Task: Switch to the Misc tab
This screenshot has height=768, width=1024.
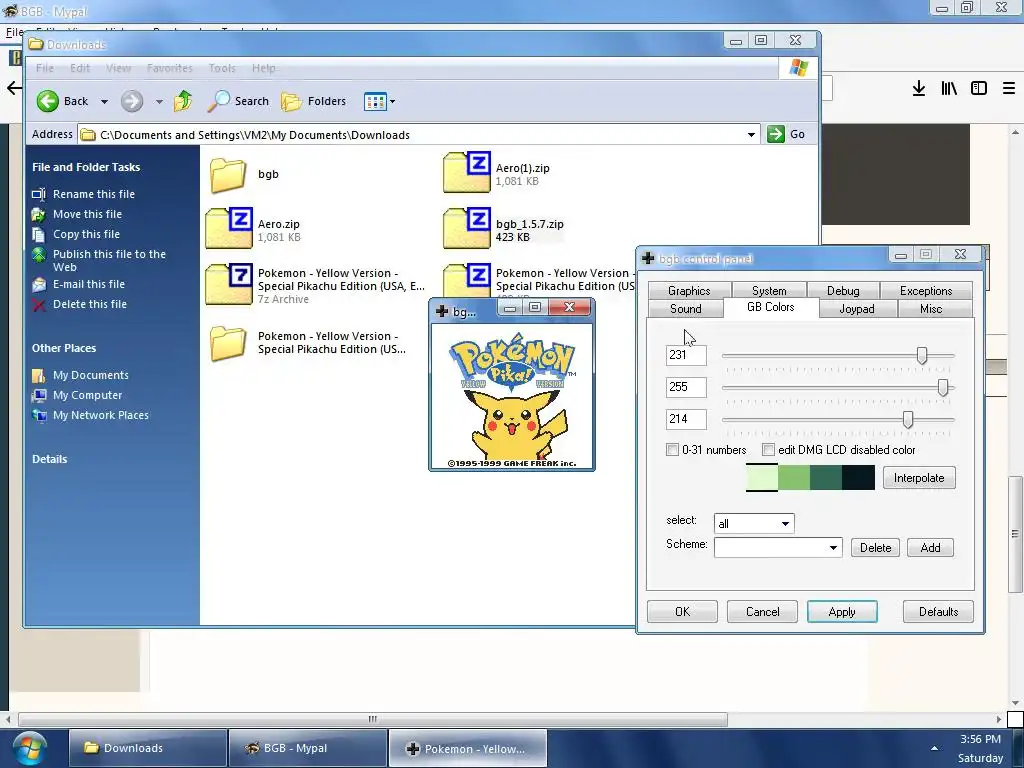Action: (931, 309)
